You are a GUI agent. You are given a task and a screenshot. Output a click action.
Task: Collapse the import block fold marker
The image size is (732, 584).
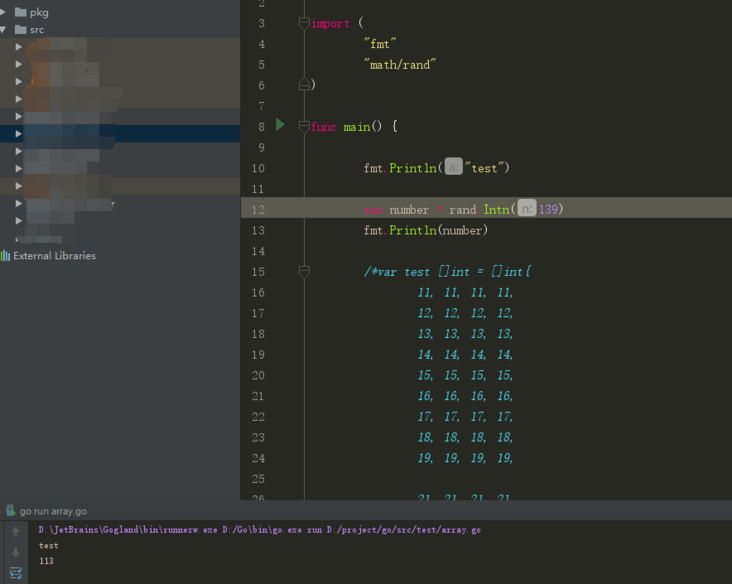pyautogui.click(x=304, y=23)
